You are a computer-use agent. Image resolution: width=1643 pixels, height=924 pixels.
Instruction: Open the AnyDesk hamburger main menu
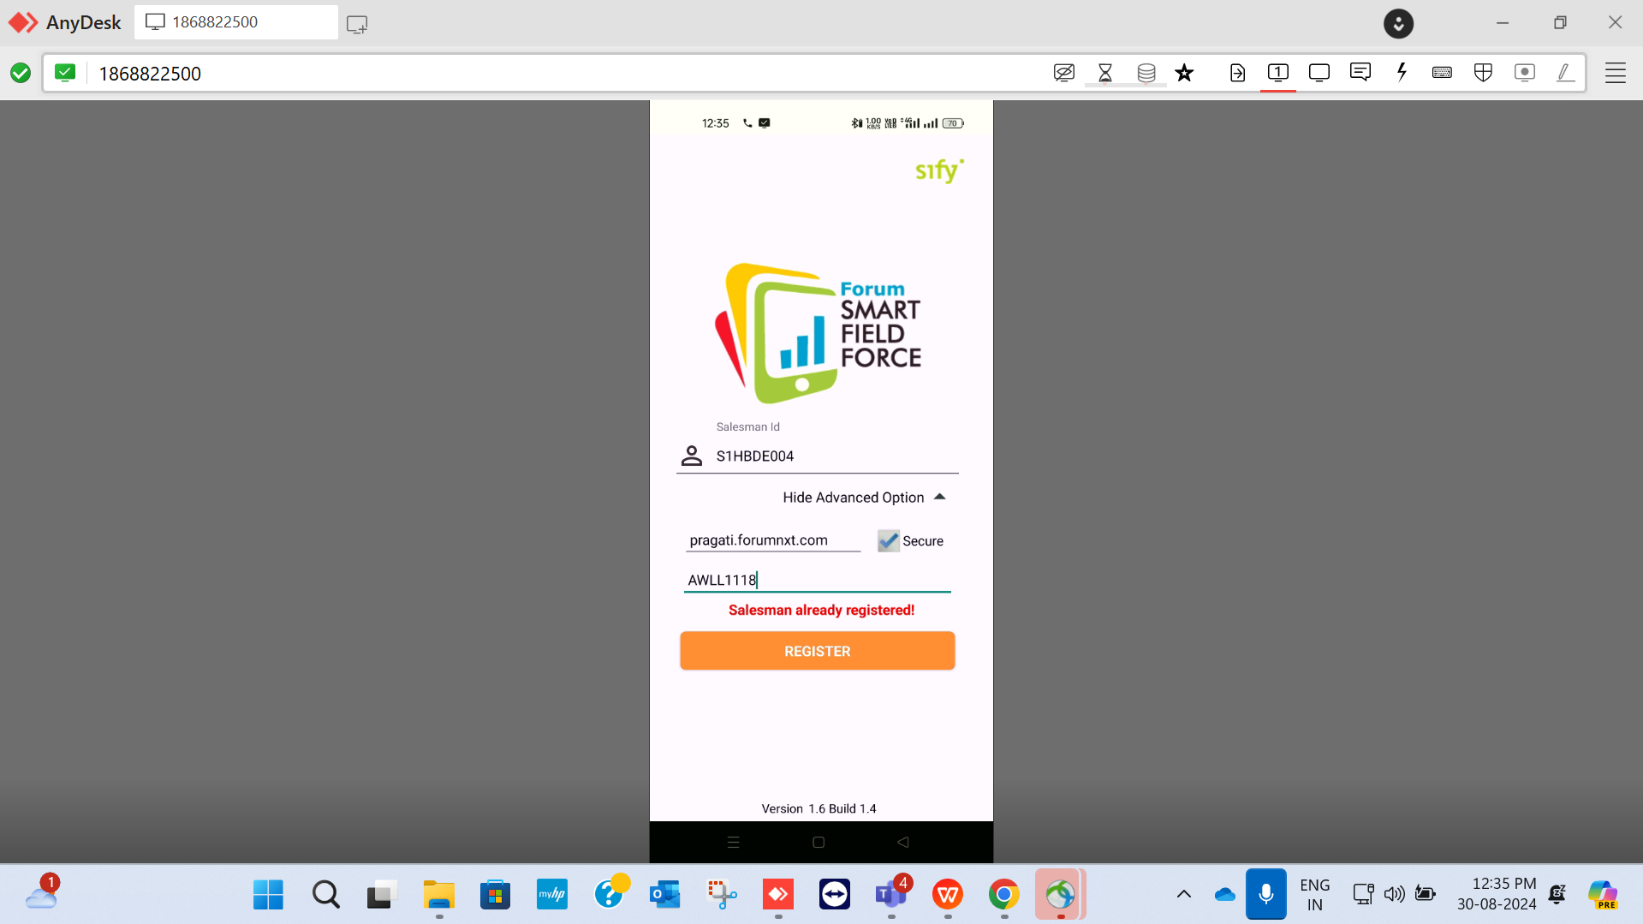click(x=1615, y=73)
